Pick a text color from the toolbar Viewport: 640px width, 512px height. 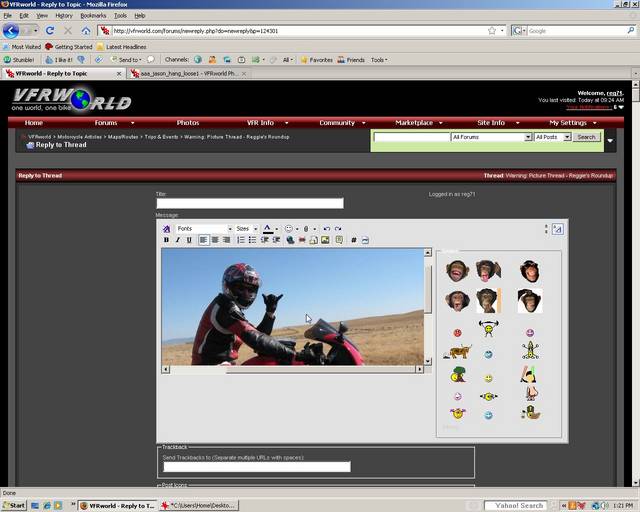point(267,229)
